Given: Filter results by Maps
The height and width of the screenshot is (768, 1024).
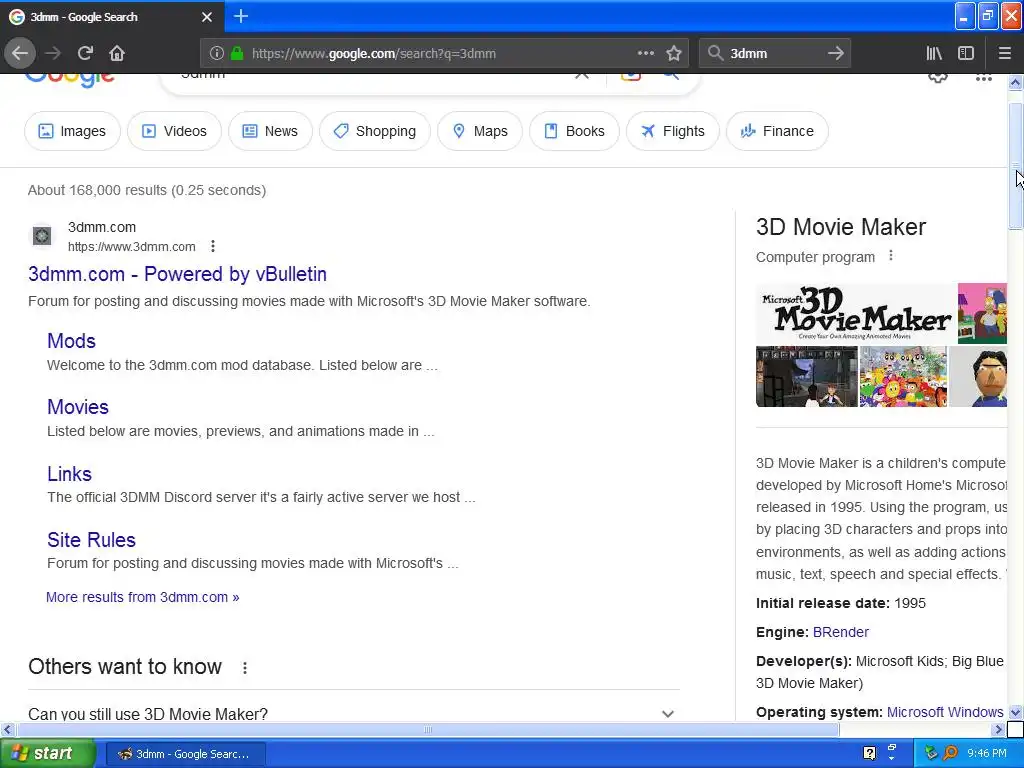Looking at the screenshot, I should (x=480, y=131).
